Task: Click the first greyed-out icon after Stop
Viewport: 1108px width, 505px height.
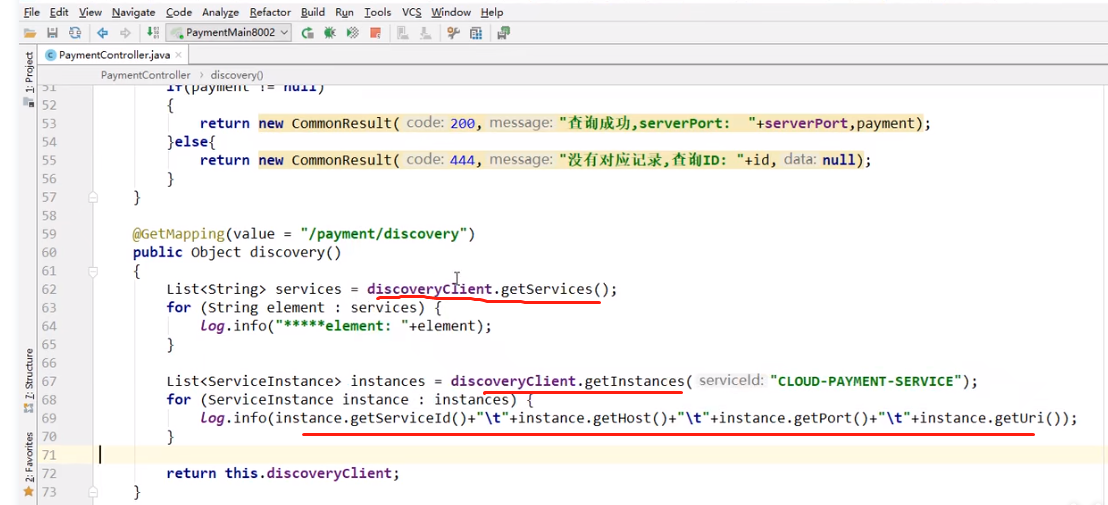Action: 403,32
